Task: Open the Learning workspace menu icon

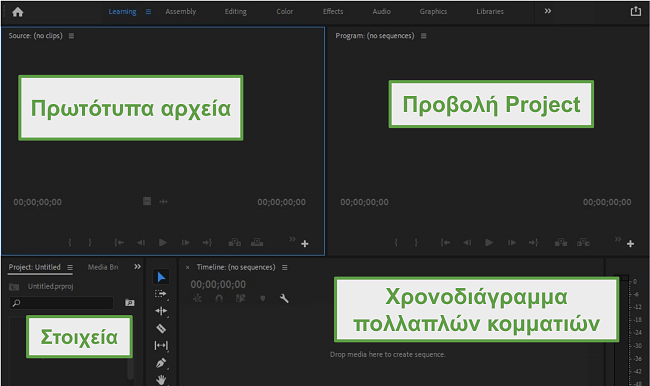Action: coord(148,12)
